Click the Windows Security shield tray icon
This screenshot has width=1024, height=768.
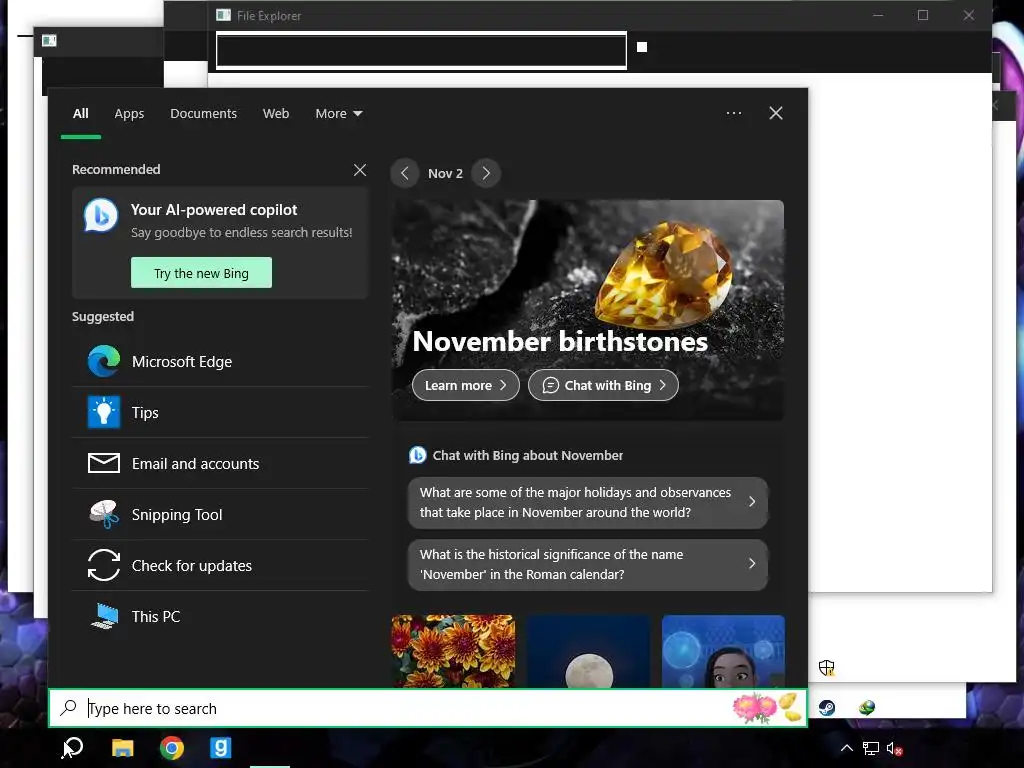[827, 667]
